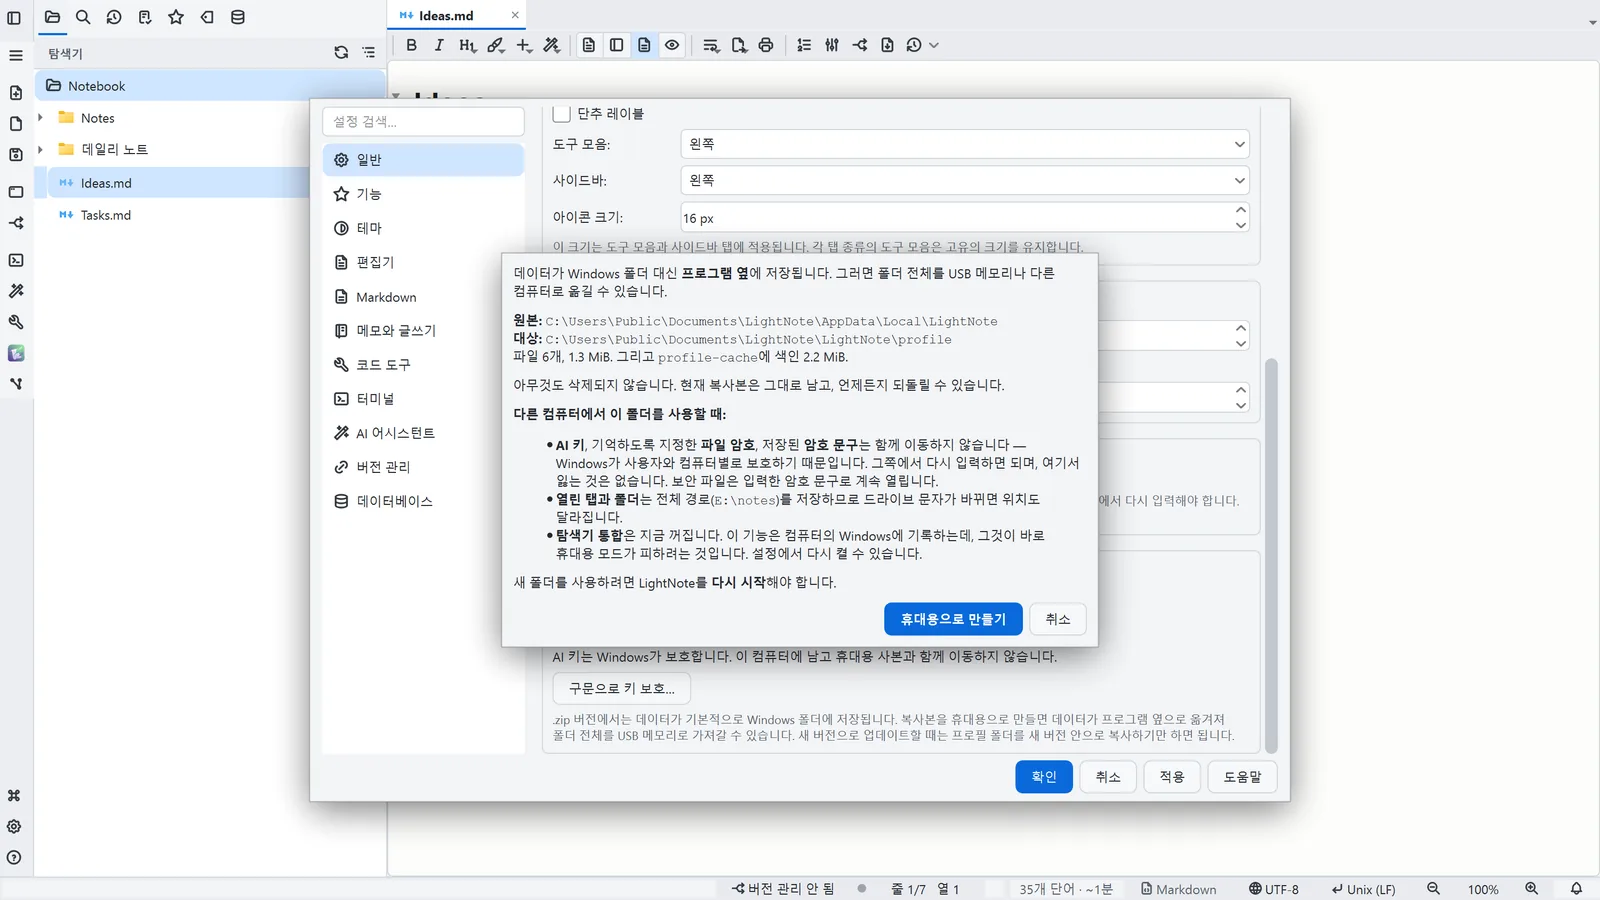Increase 아이콘 크기 stepper value
The height and width of the screenshot is (900, 1600).
[x=1241, y=210]
